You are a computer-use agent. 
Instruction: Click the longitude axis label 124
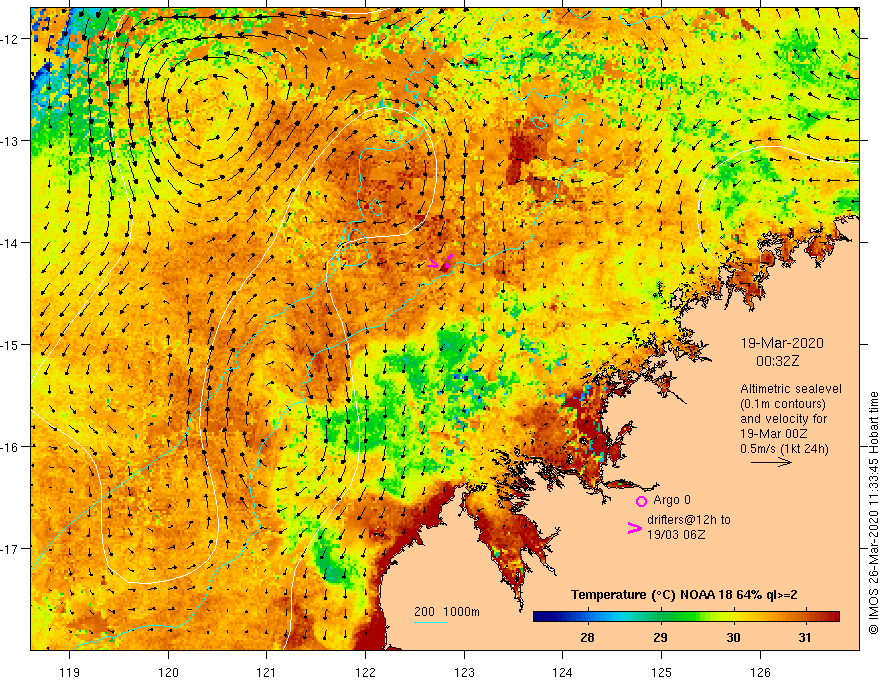[x=563, y=672]
